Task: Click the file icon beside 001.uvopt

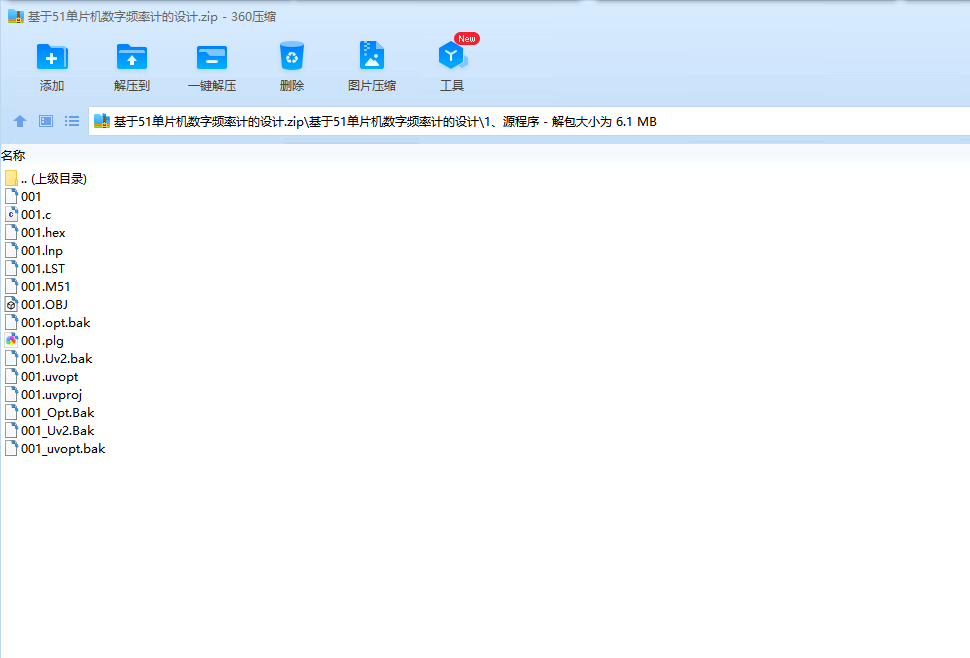Action: pyautogui.click(x=11, y=376)
